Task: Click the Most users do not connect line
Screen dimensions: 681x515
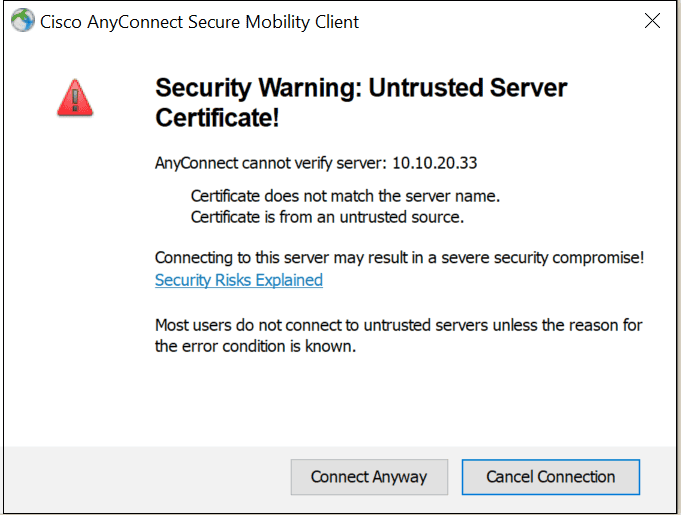Action: [x=399, y=325]
